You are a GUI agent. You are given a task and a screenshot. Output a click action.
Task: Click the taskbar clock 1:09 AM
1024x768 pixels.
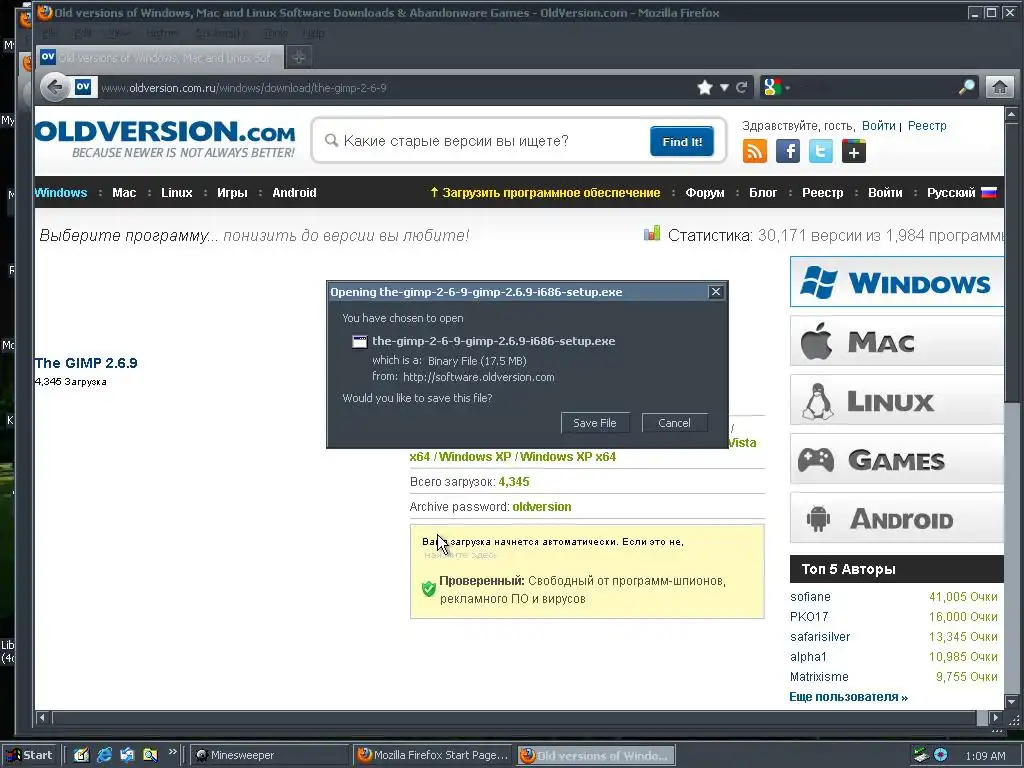coord(985,756)
